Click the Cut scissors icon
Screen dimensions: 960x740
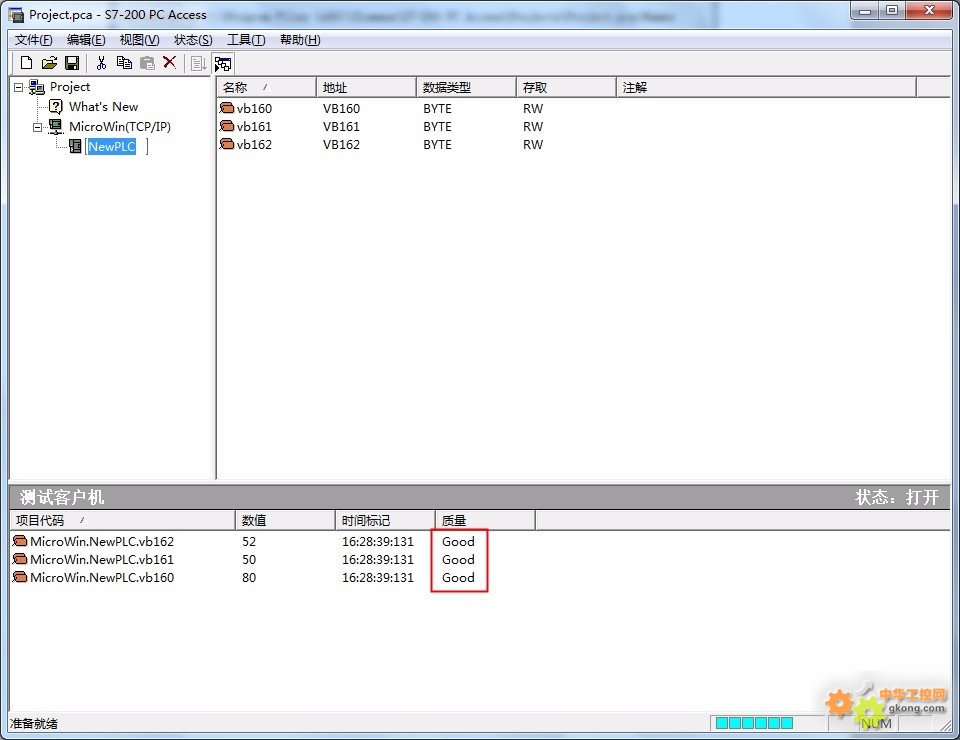click(102, 63)
